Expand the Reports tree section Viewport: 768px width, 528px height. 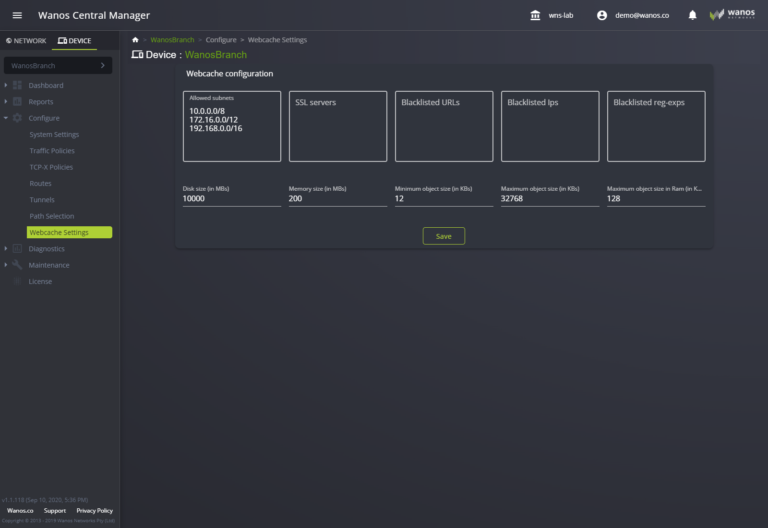6,102
